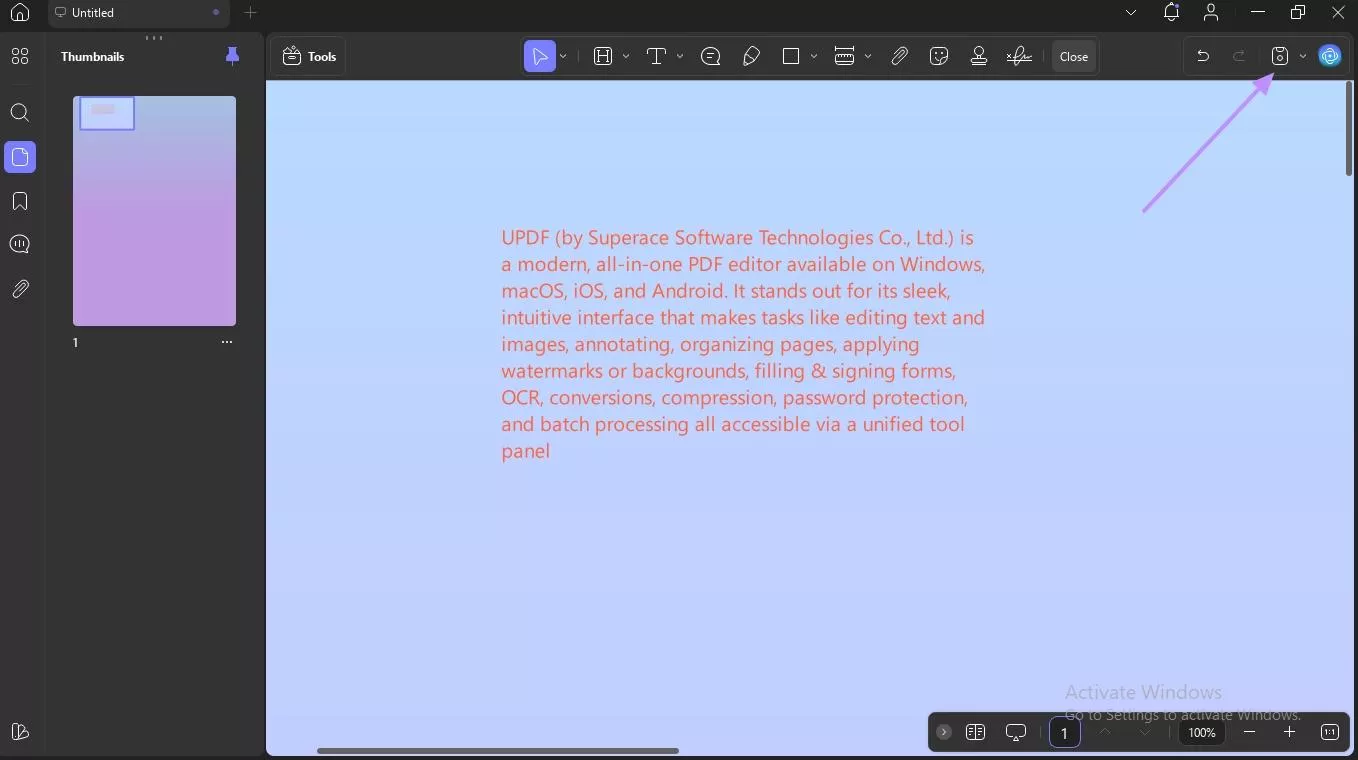Screen dimensions: 1358x760
Task: Expand the save options dropdown
Action: click(1302, 56)
